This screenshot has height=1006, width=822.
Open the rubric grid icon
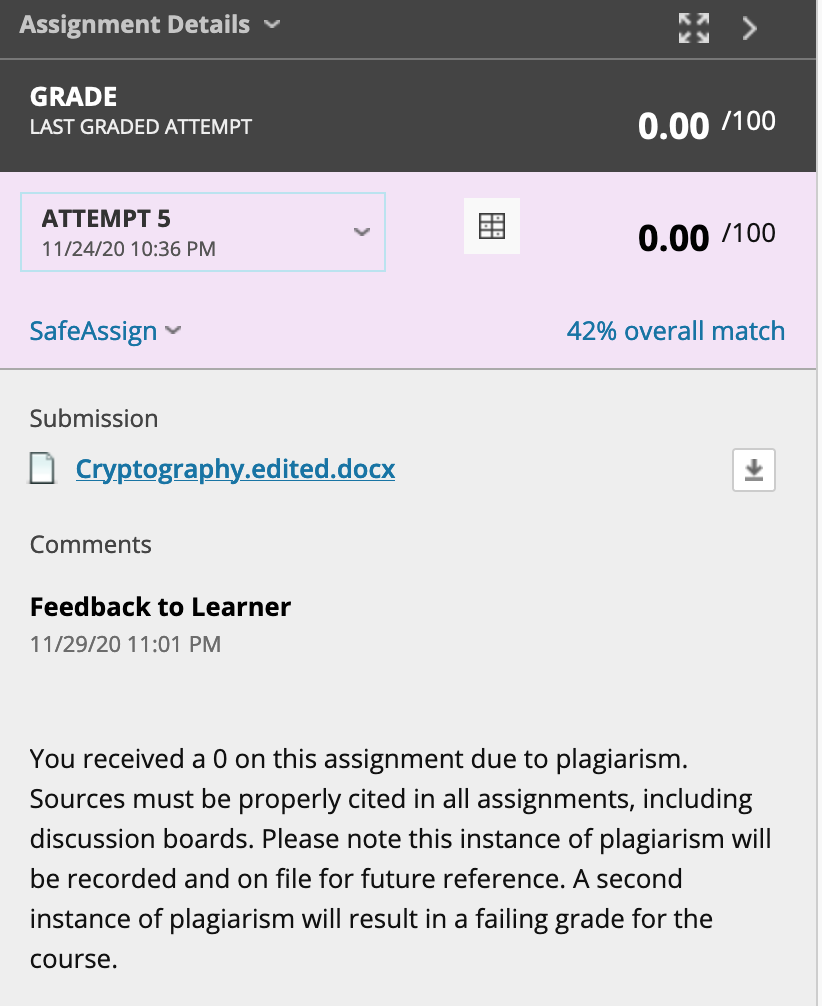[x=492, y=226]
